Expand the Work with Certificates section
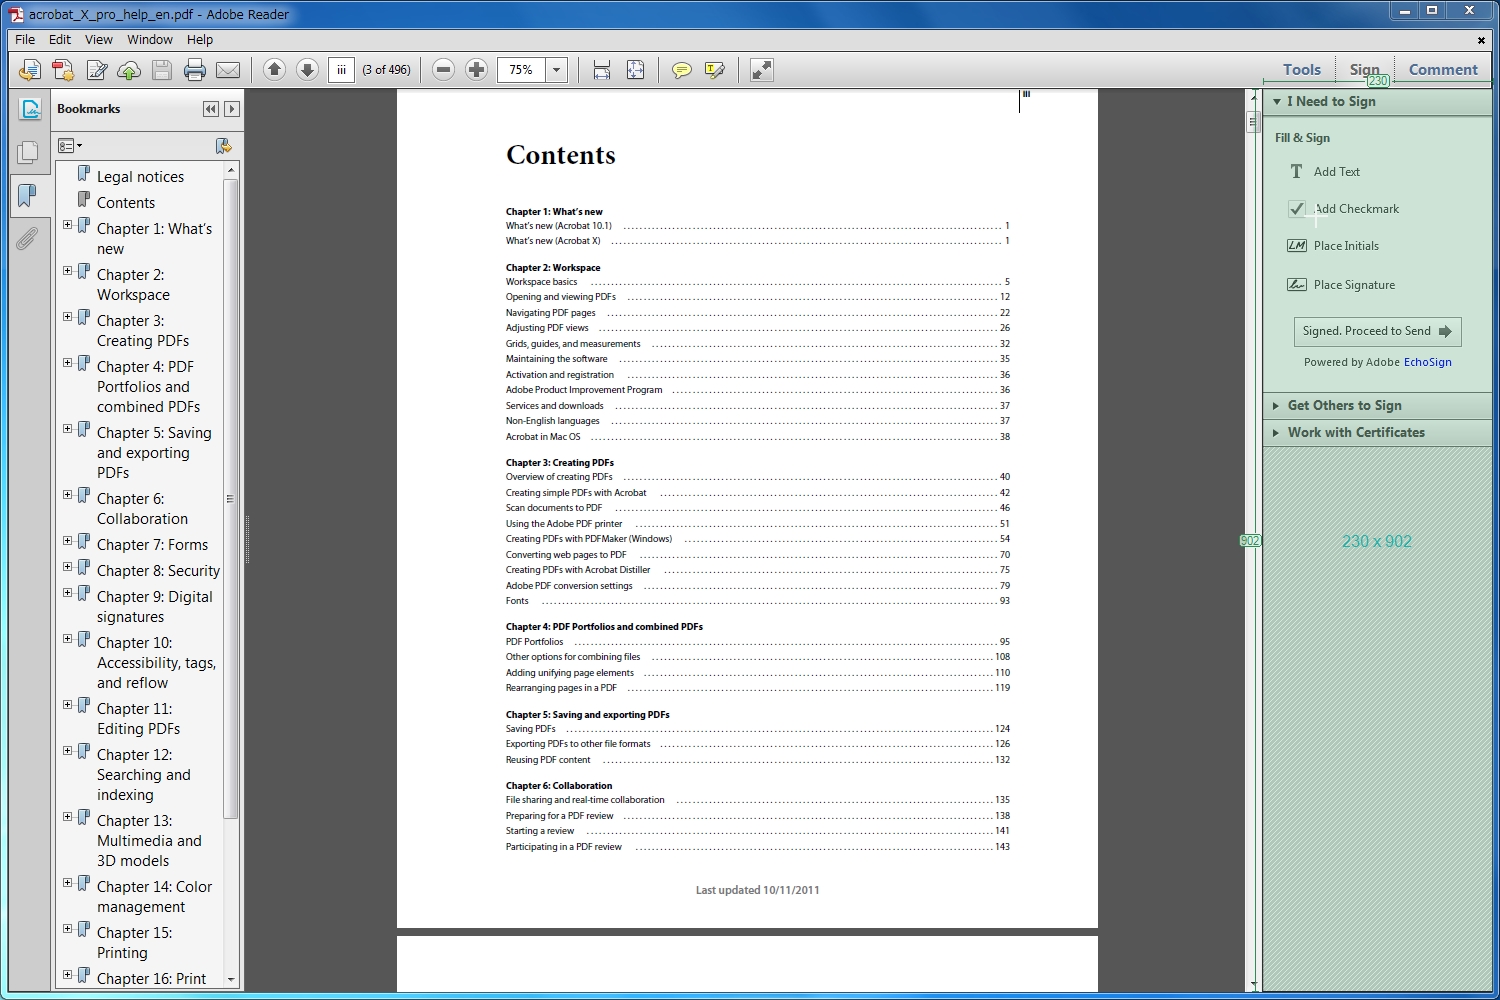 [x=1276, y=433]
